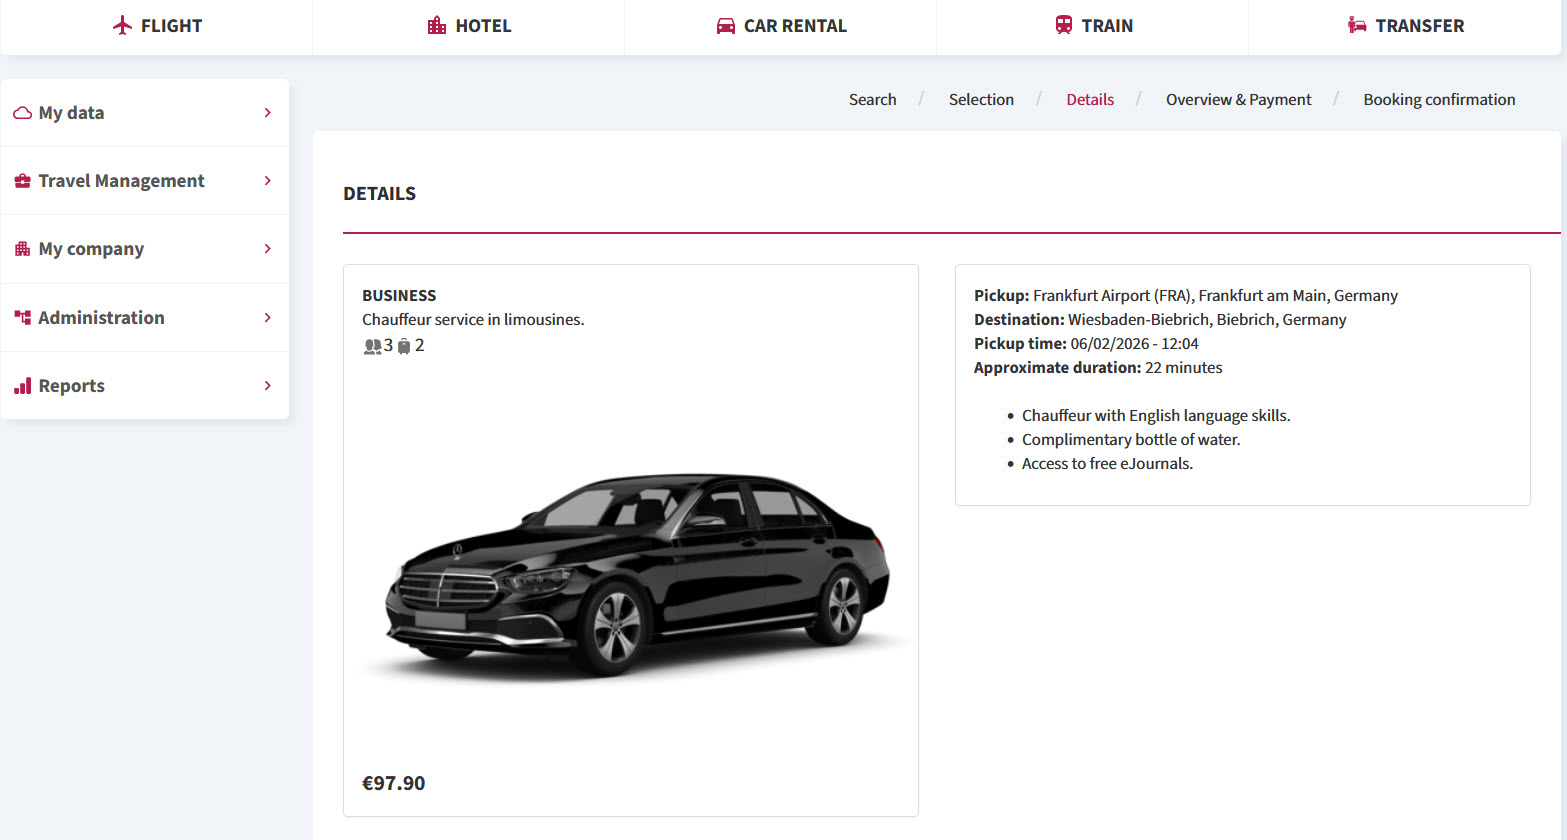Expand the Administration chevron
This screenshot has width=1567, height=840.
pos(267,318)
